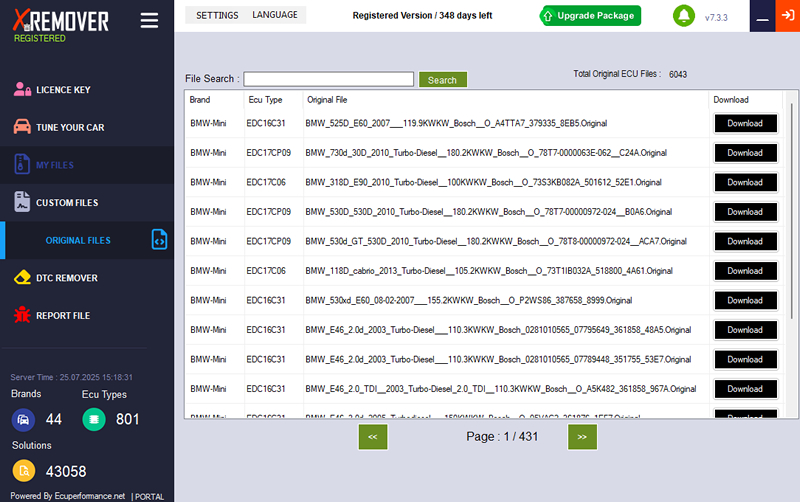800x502 pixels.
Task: Click the Brand column header
Action: [199, 100]
